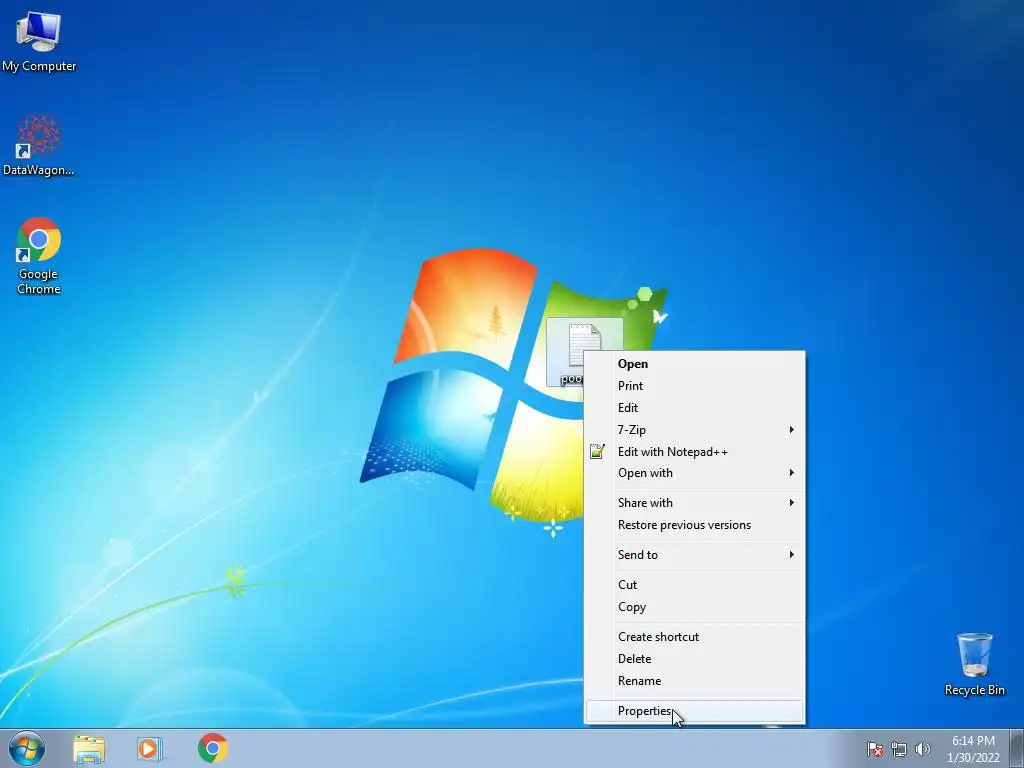The image size is (1024, 768).
Task: Select the DataWagon shortcut icon
Action: tap(39, 145)
